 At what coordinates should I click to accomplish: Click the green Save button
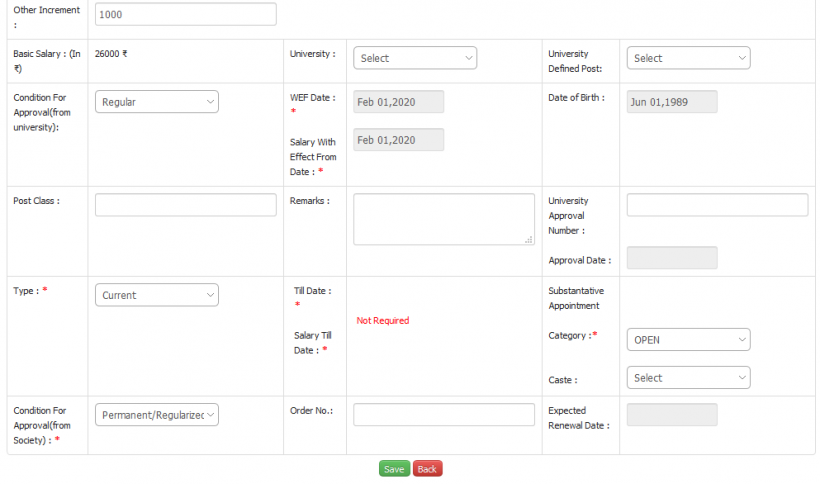(x=394, y=469)
